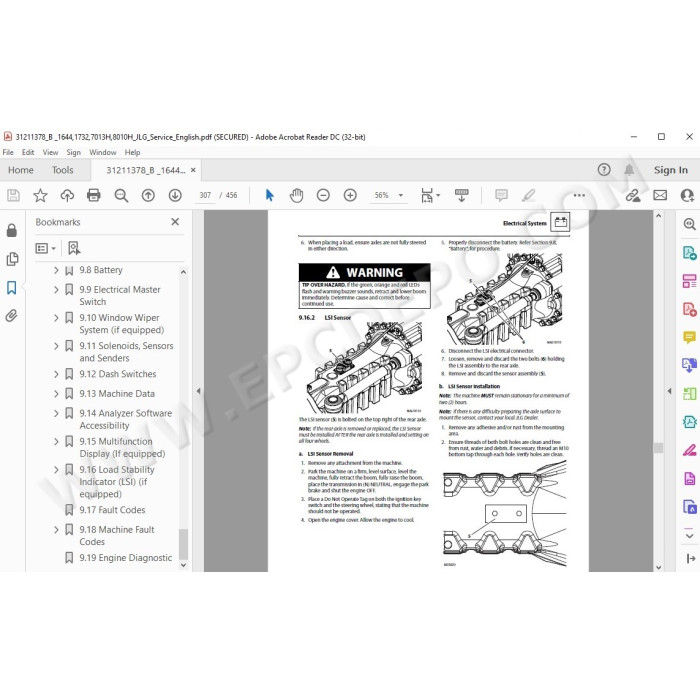Screen dimensions: 700x700
Task: Open the Edit menu
Action: pyautogui.click(x=28, y=152)
